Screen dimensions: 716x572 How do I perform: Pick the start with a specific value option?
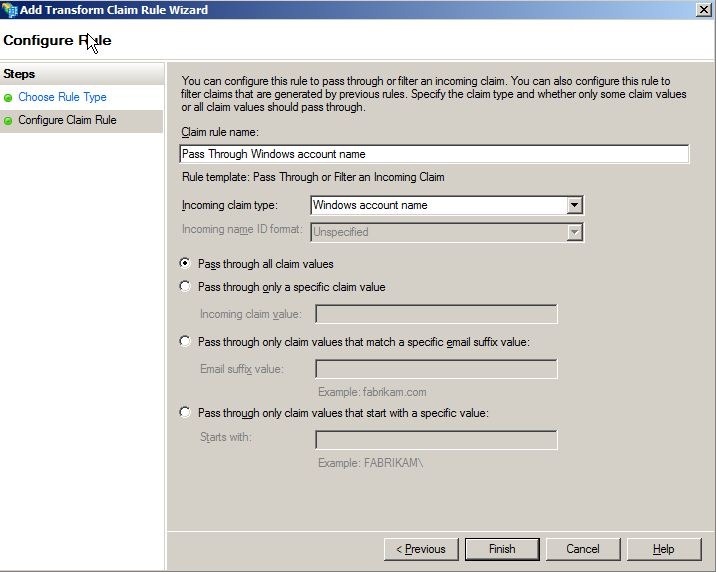184,413
